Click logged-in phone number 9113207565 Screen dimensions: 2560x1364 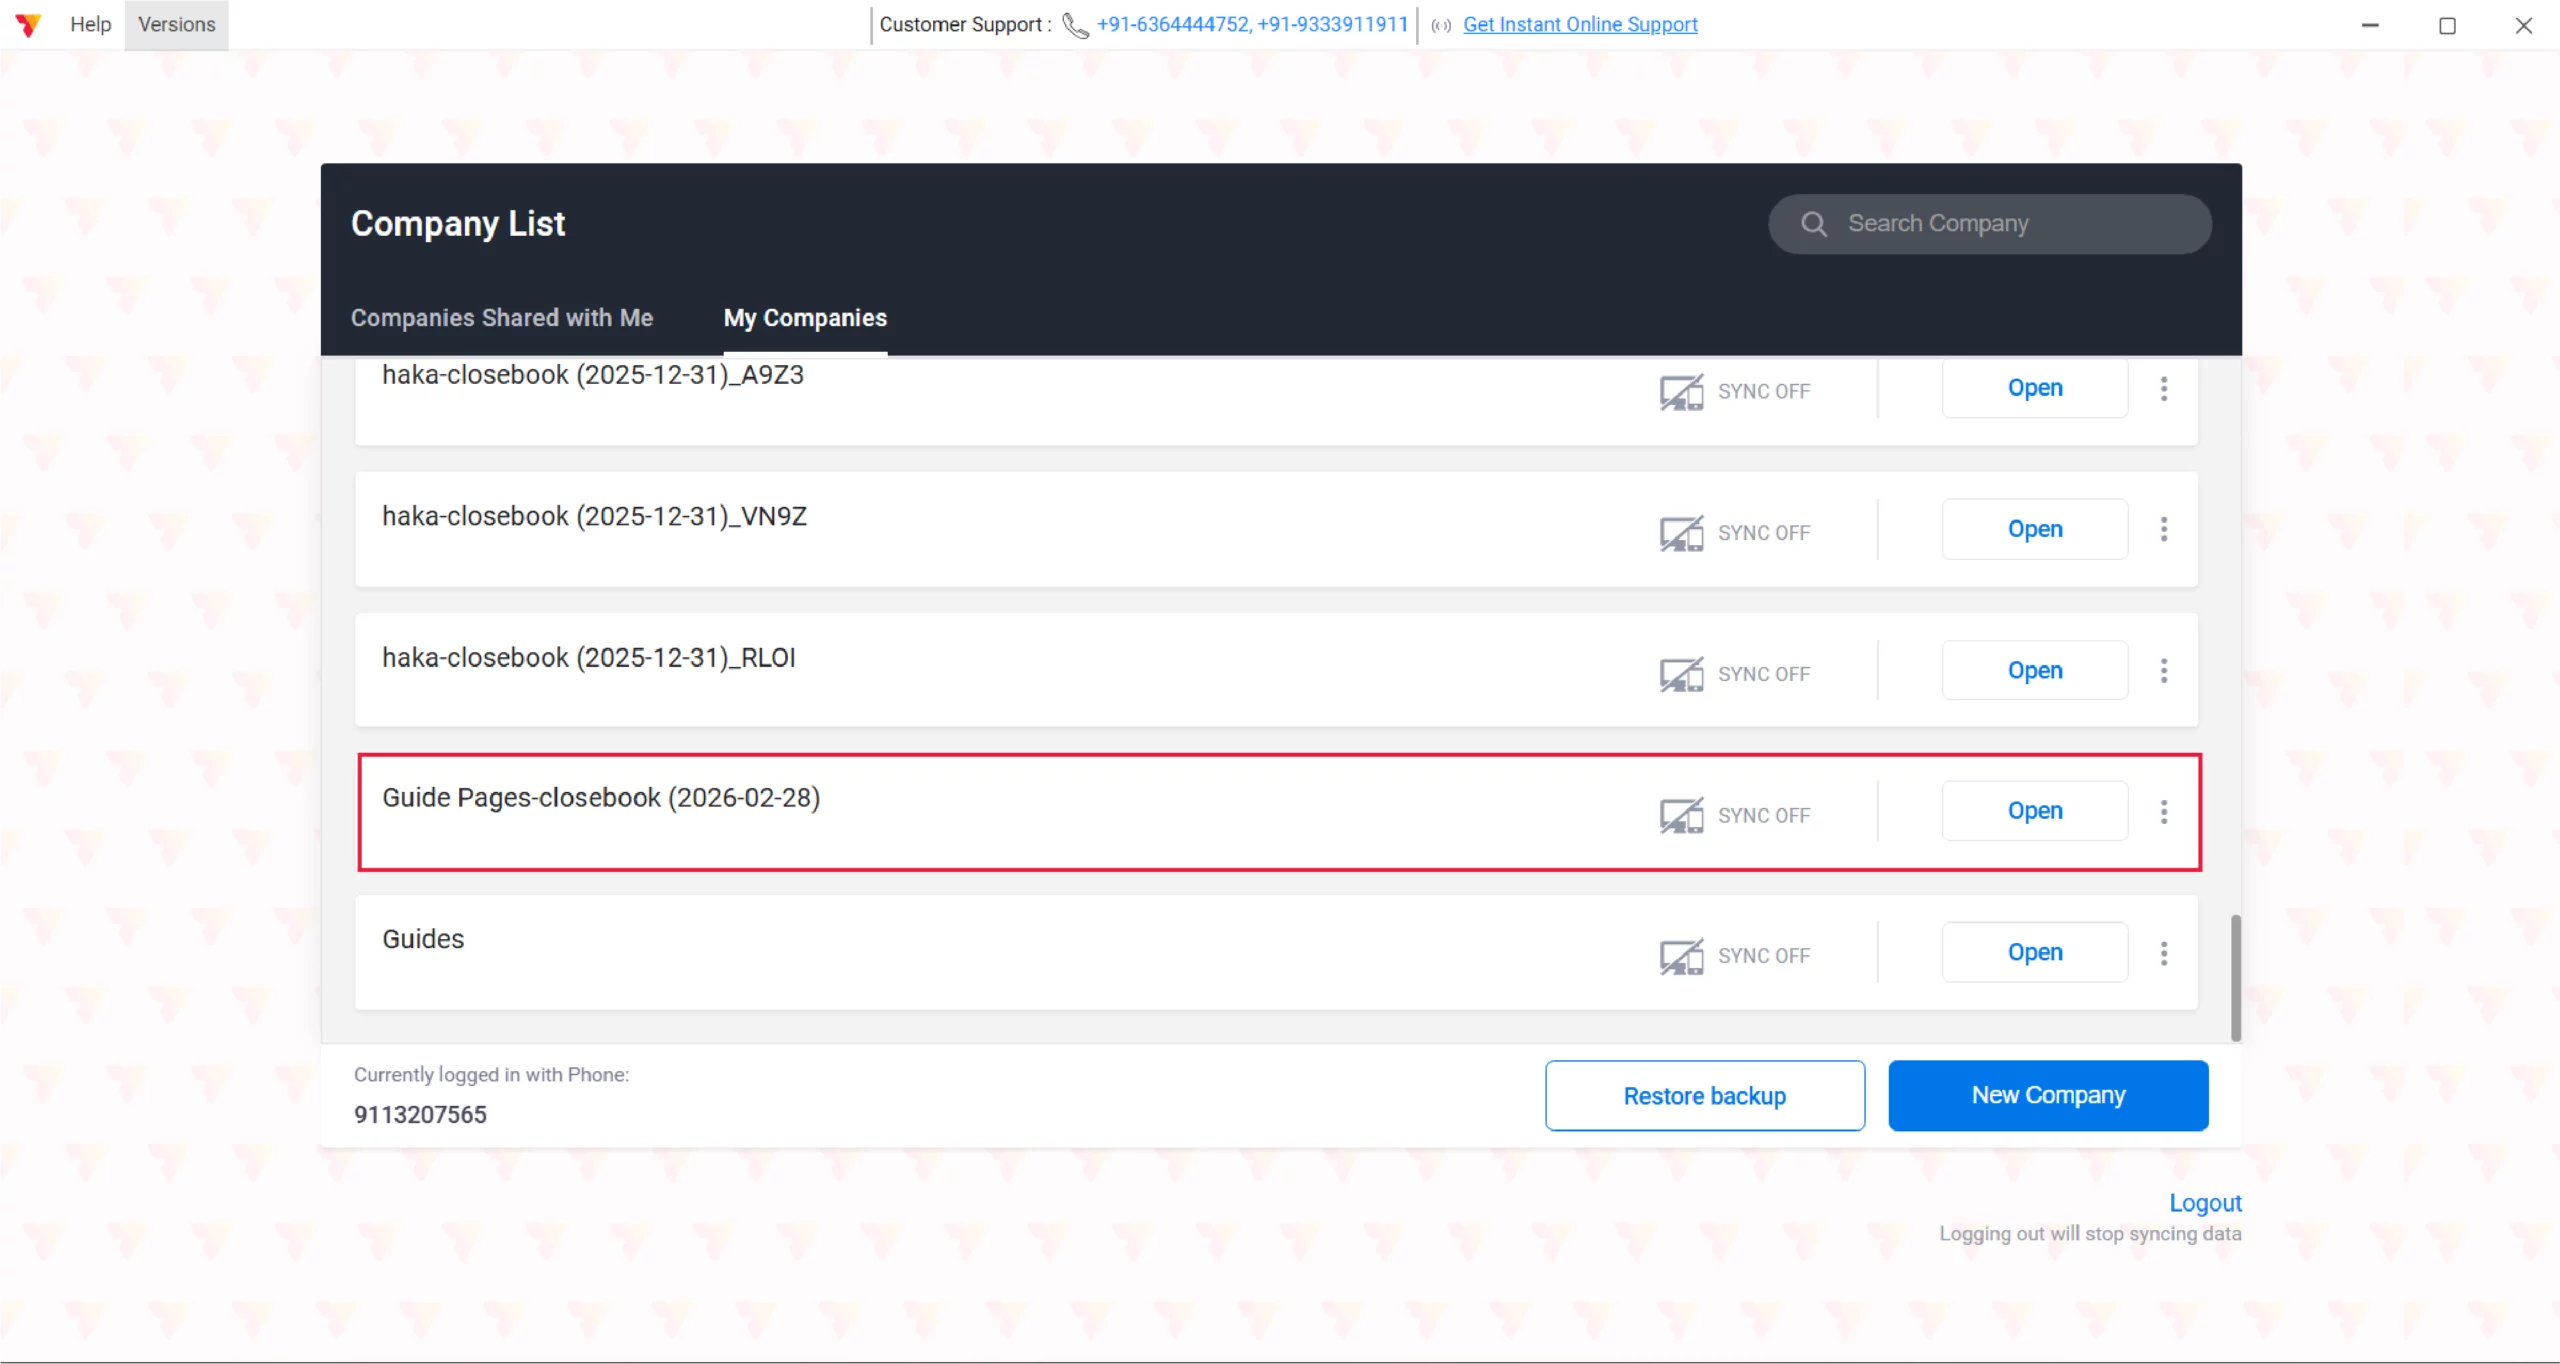420,1115
